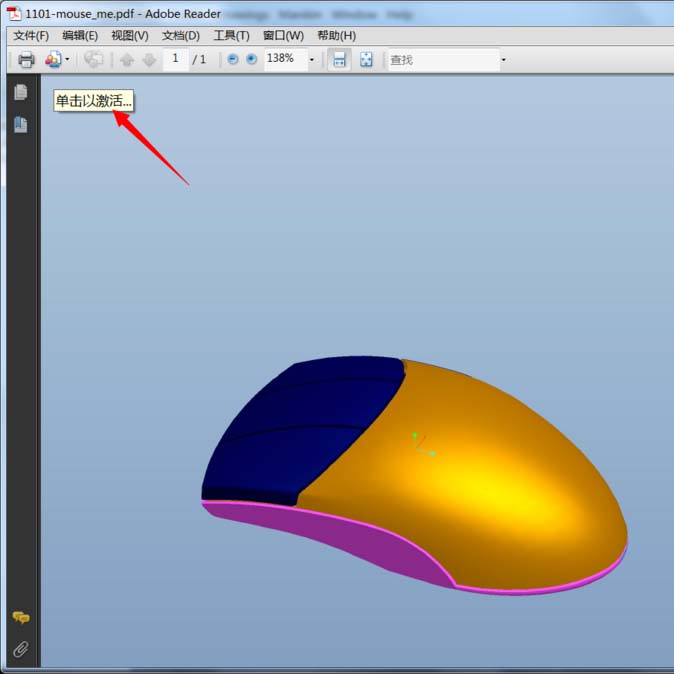674x674 pixels.
Task: Expand the dropdown arrow beside collaborate icon
Action: click(x=67, y=60)
